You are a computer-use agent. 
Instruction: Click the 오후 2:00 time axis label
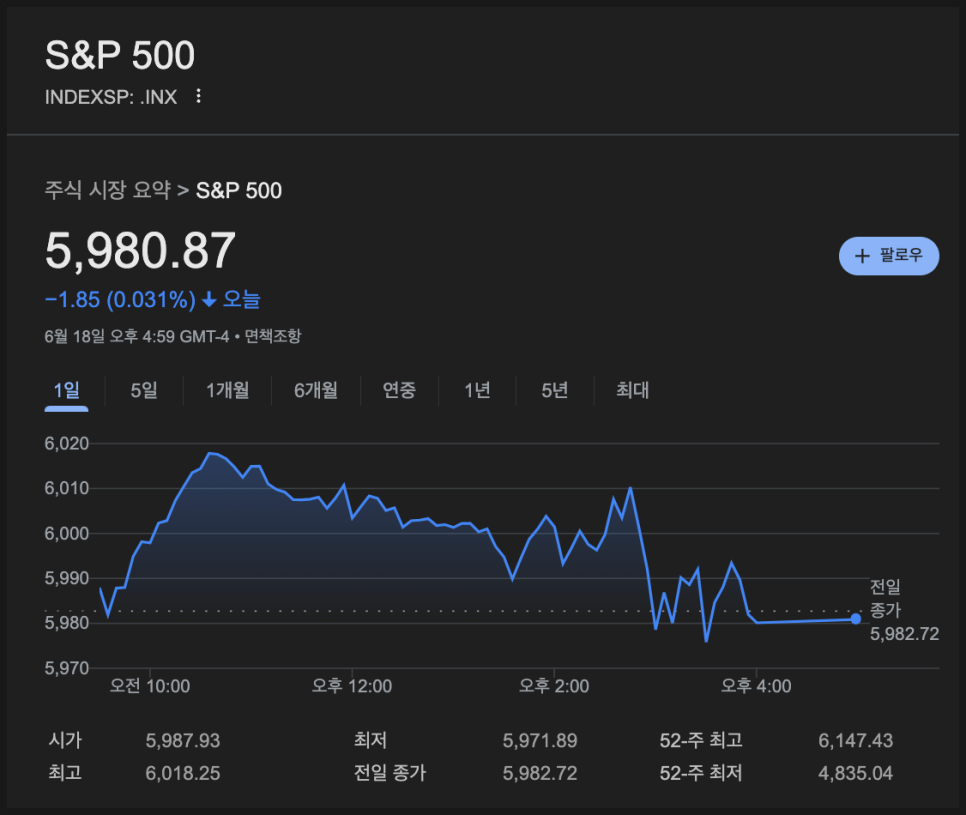[554, 686]
